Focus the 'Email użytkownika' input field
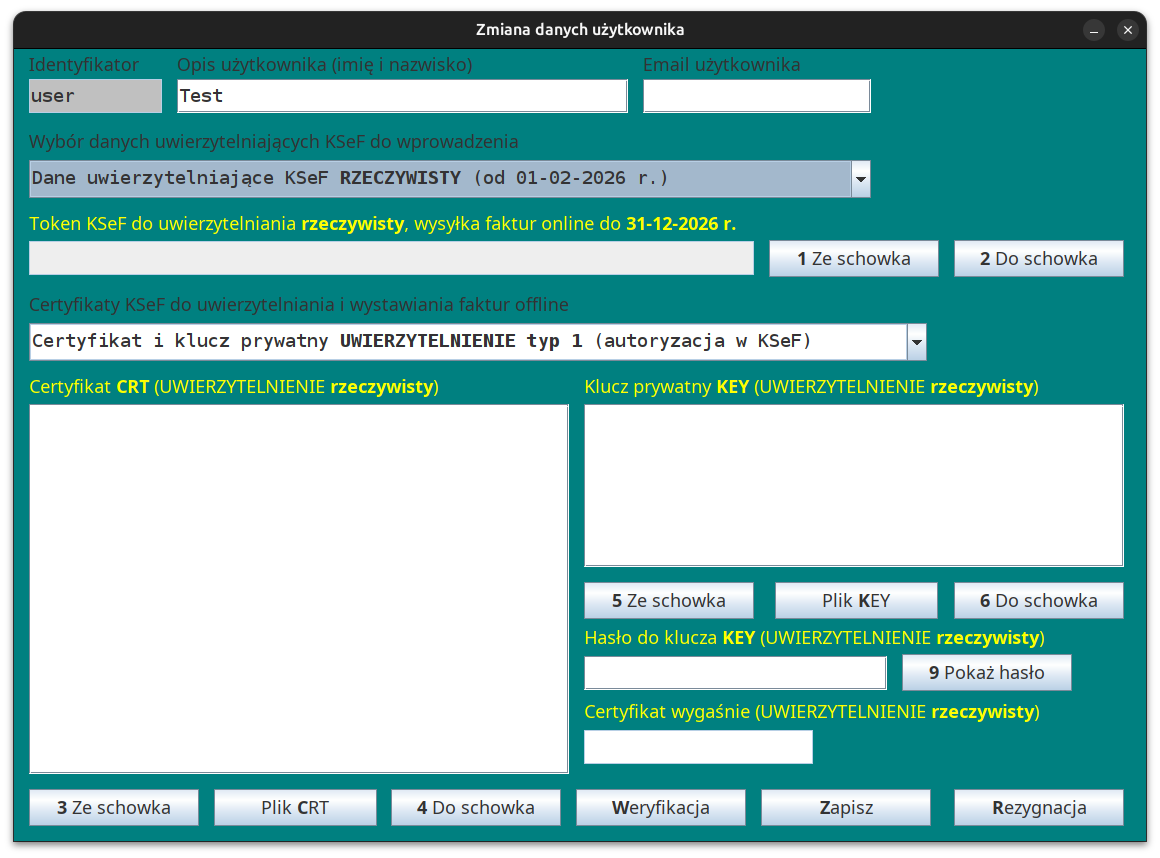The width and height of the screenshot is (1160, 858). click(x=756, y=96)
